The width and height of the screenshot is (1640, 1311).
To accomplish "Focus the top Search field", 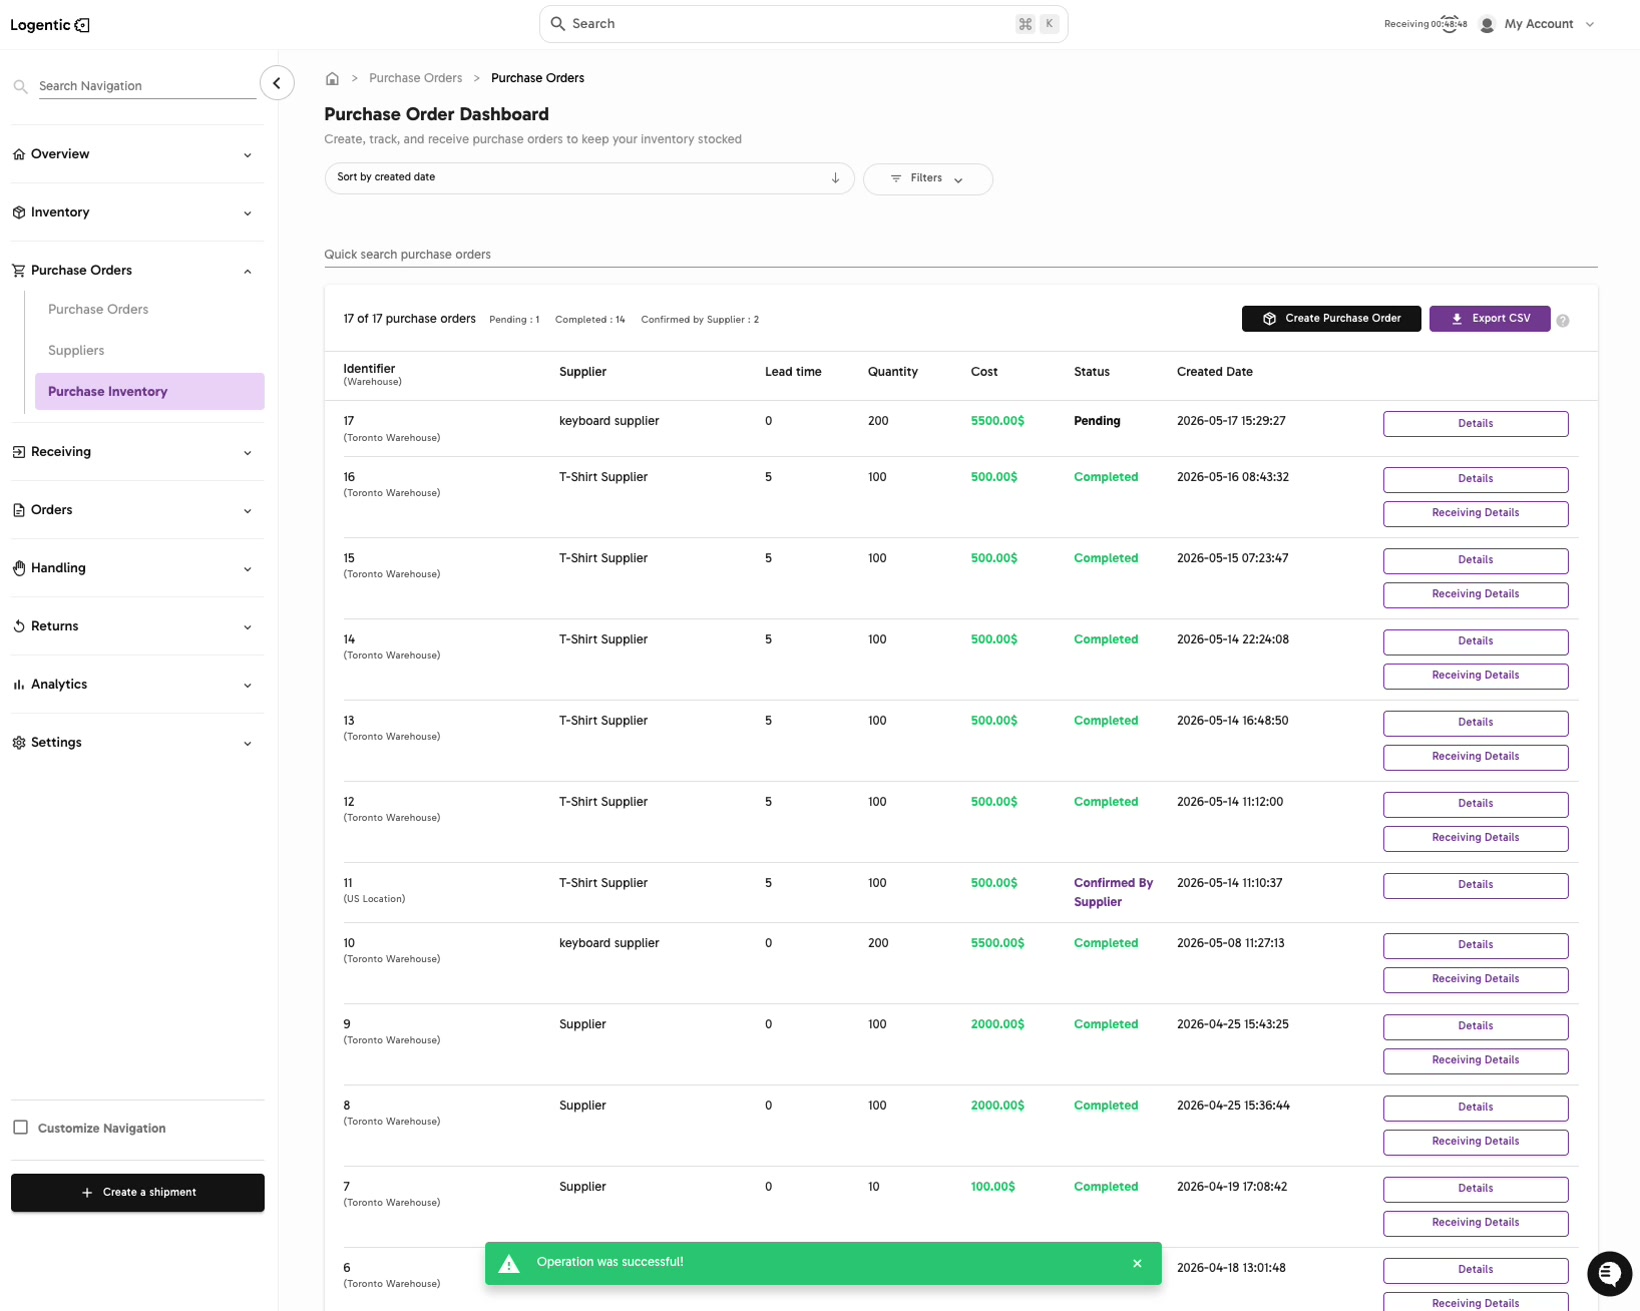I will click(803, 24).
